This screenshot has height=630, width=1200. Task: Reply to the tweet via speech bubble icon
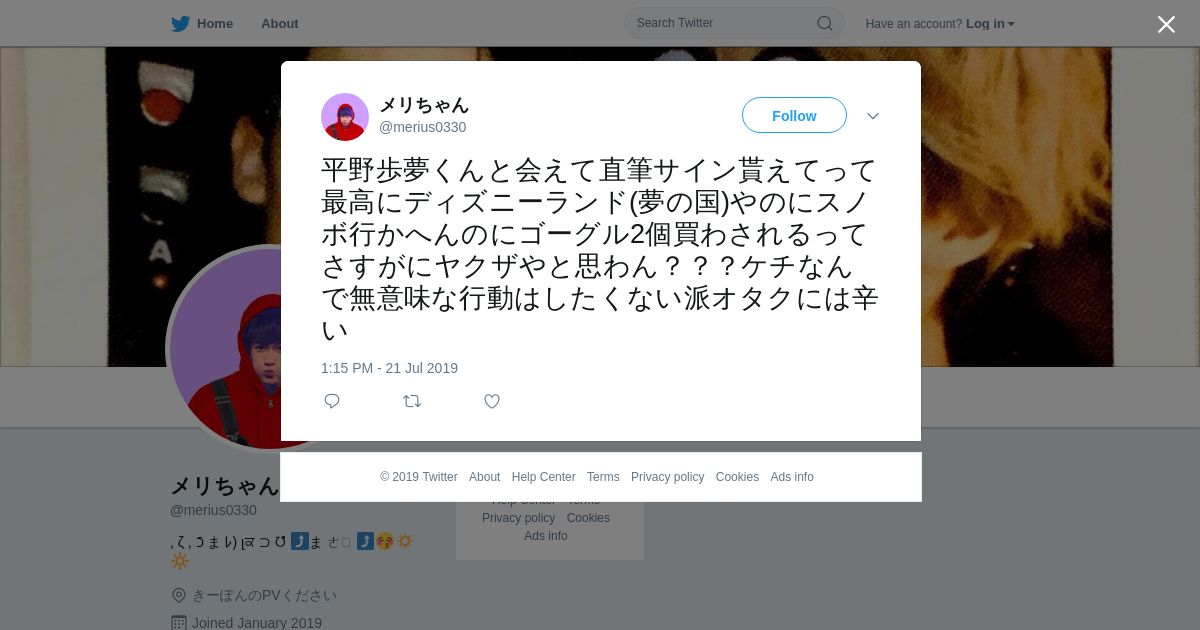tap(332, 401)
